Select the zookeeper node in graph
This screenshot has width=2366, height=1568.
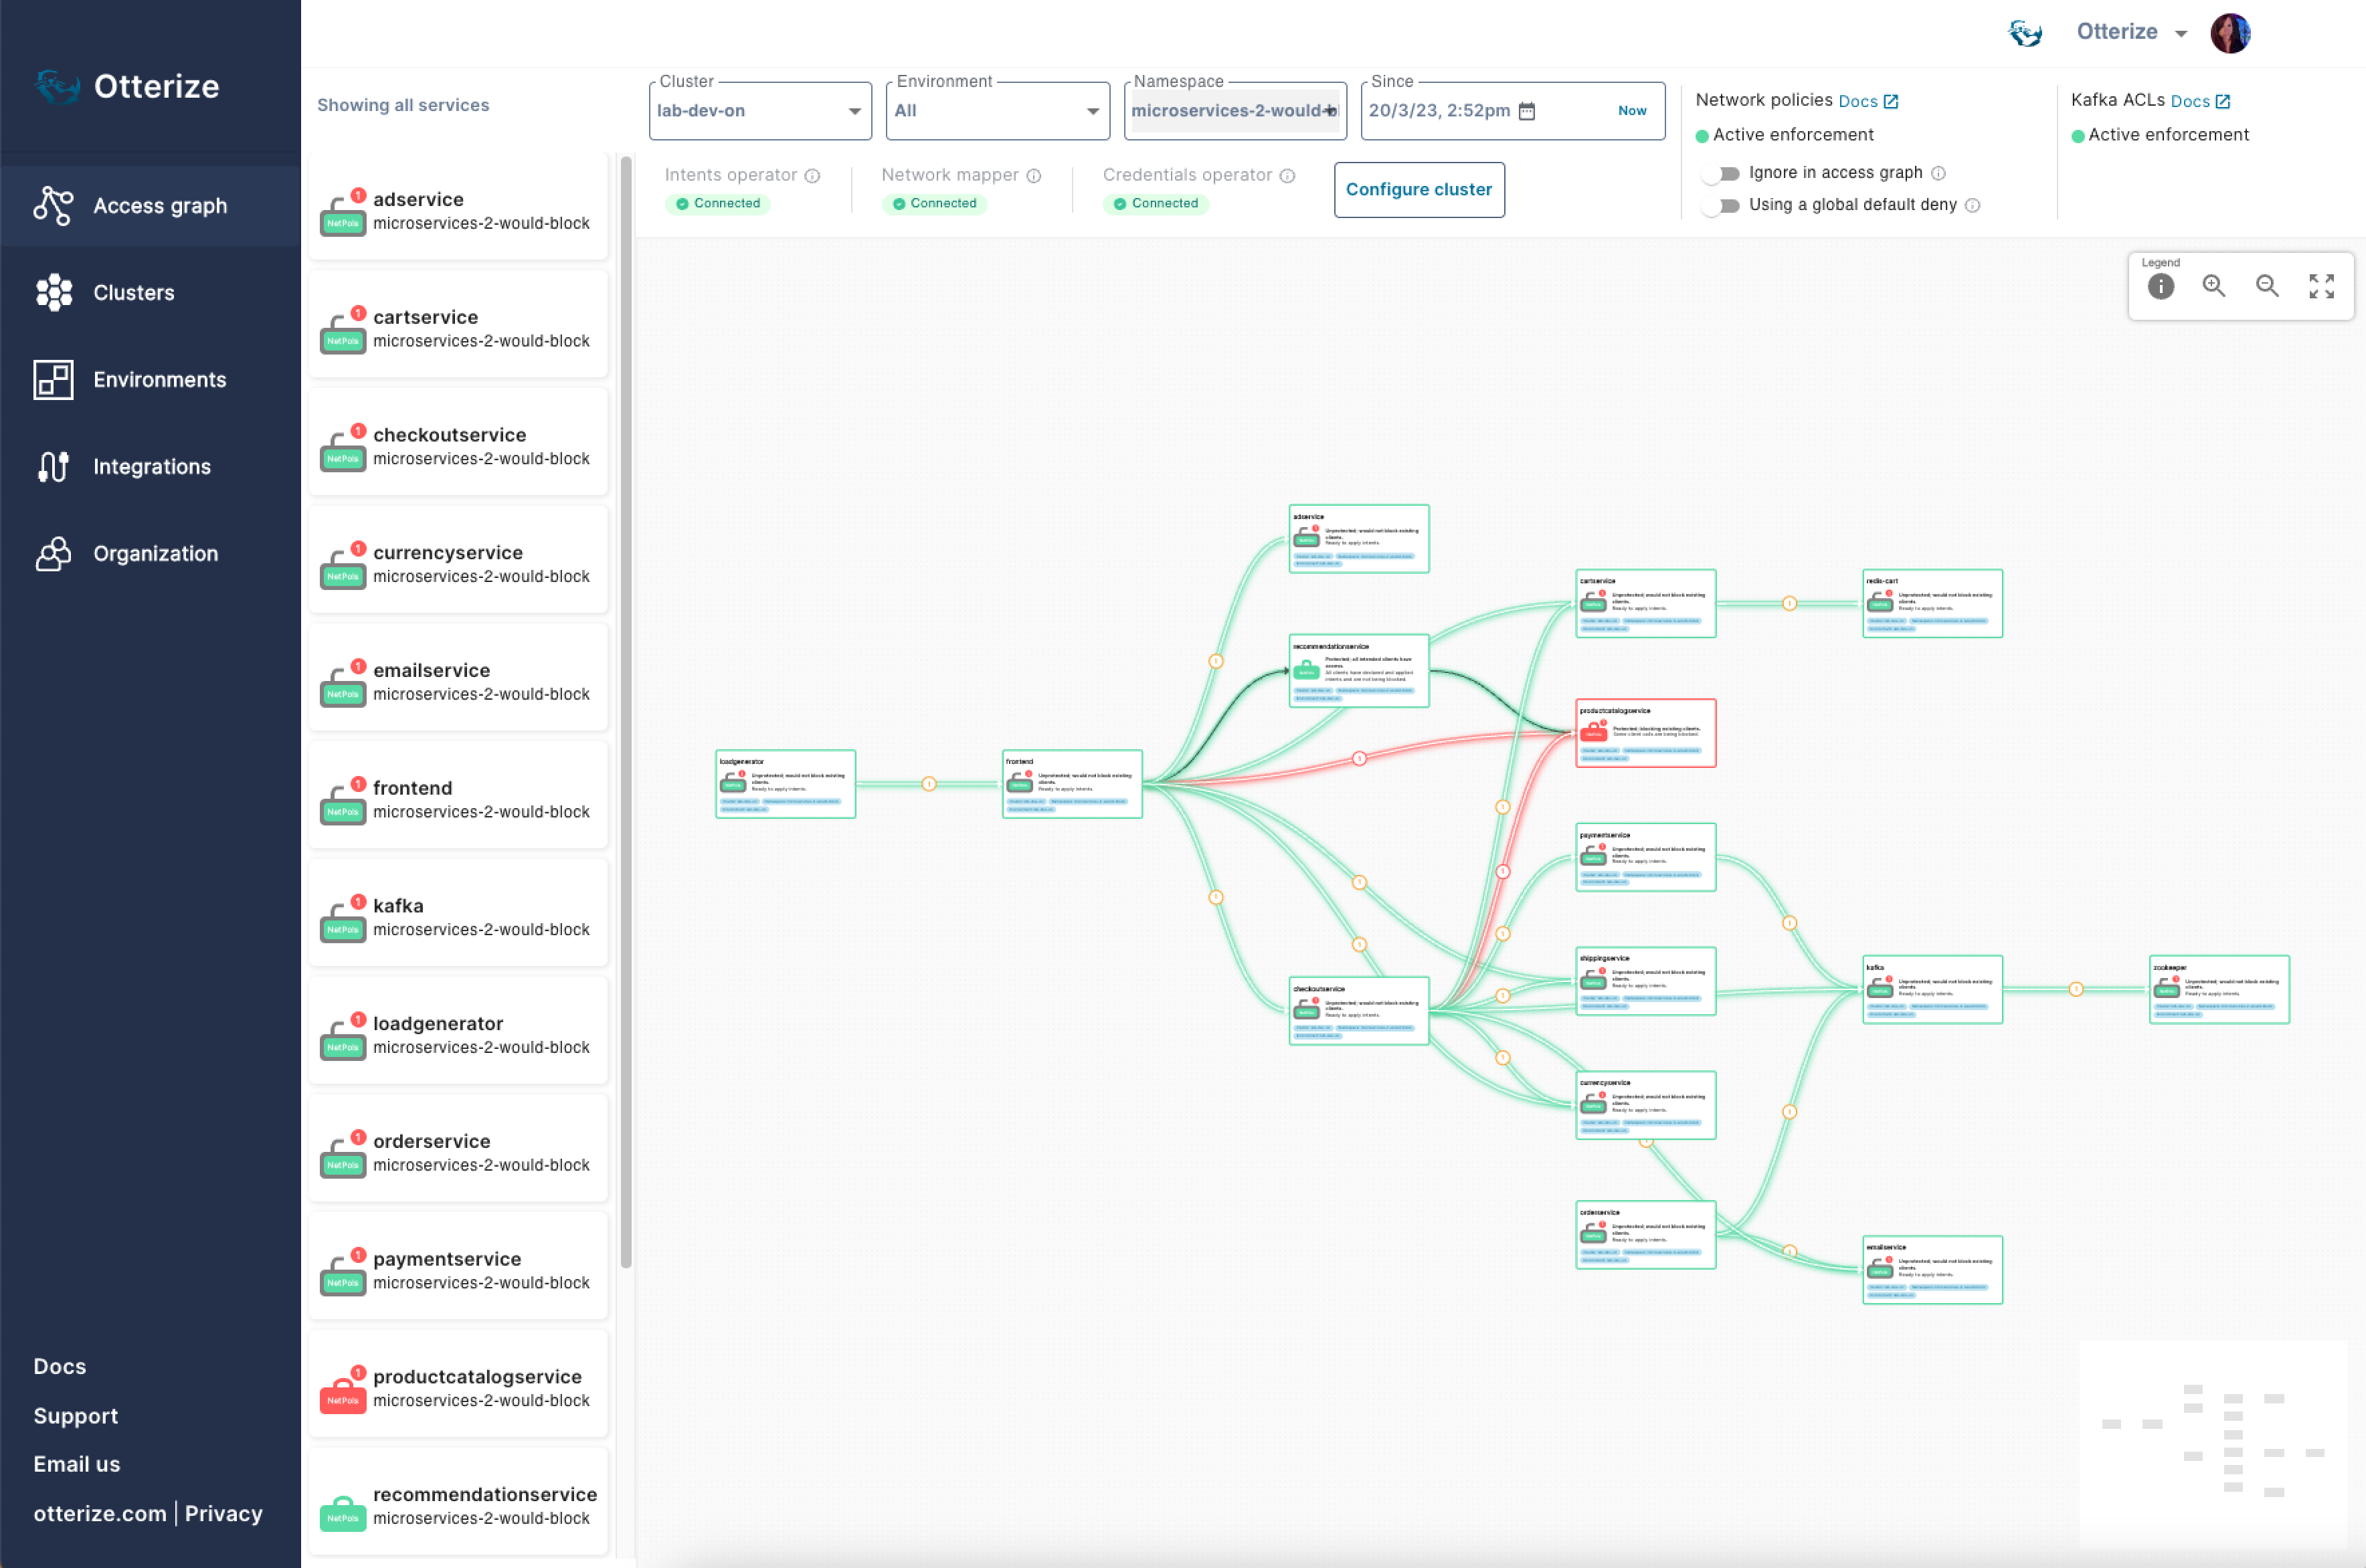tap(2219, 990)
